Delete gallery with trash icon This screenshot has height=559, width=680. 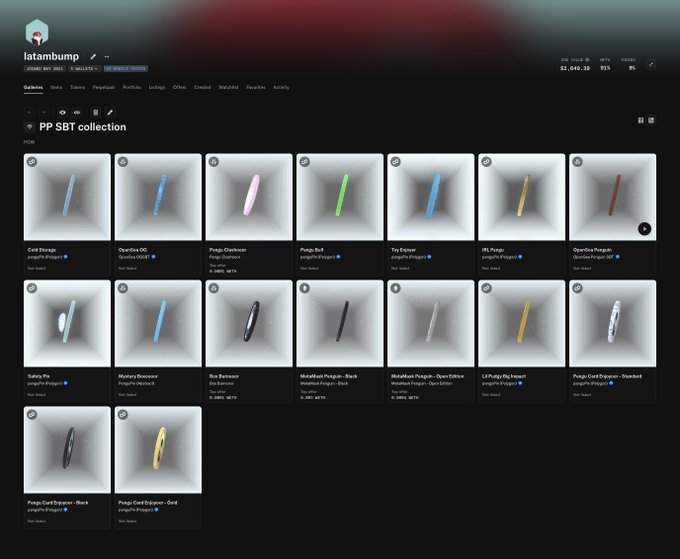(x=96, y=112)
